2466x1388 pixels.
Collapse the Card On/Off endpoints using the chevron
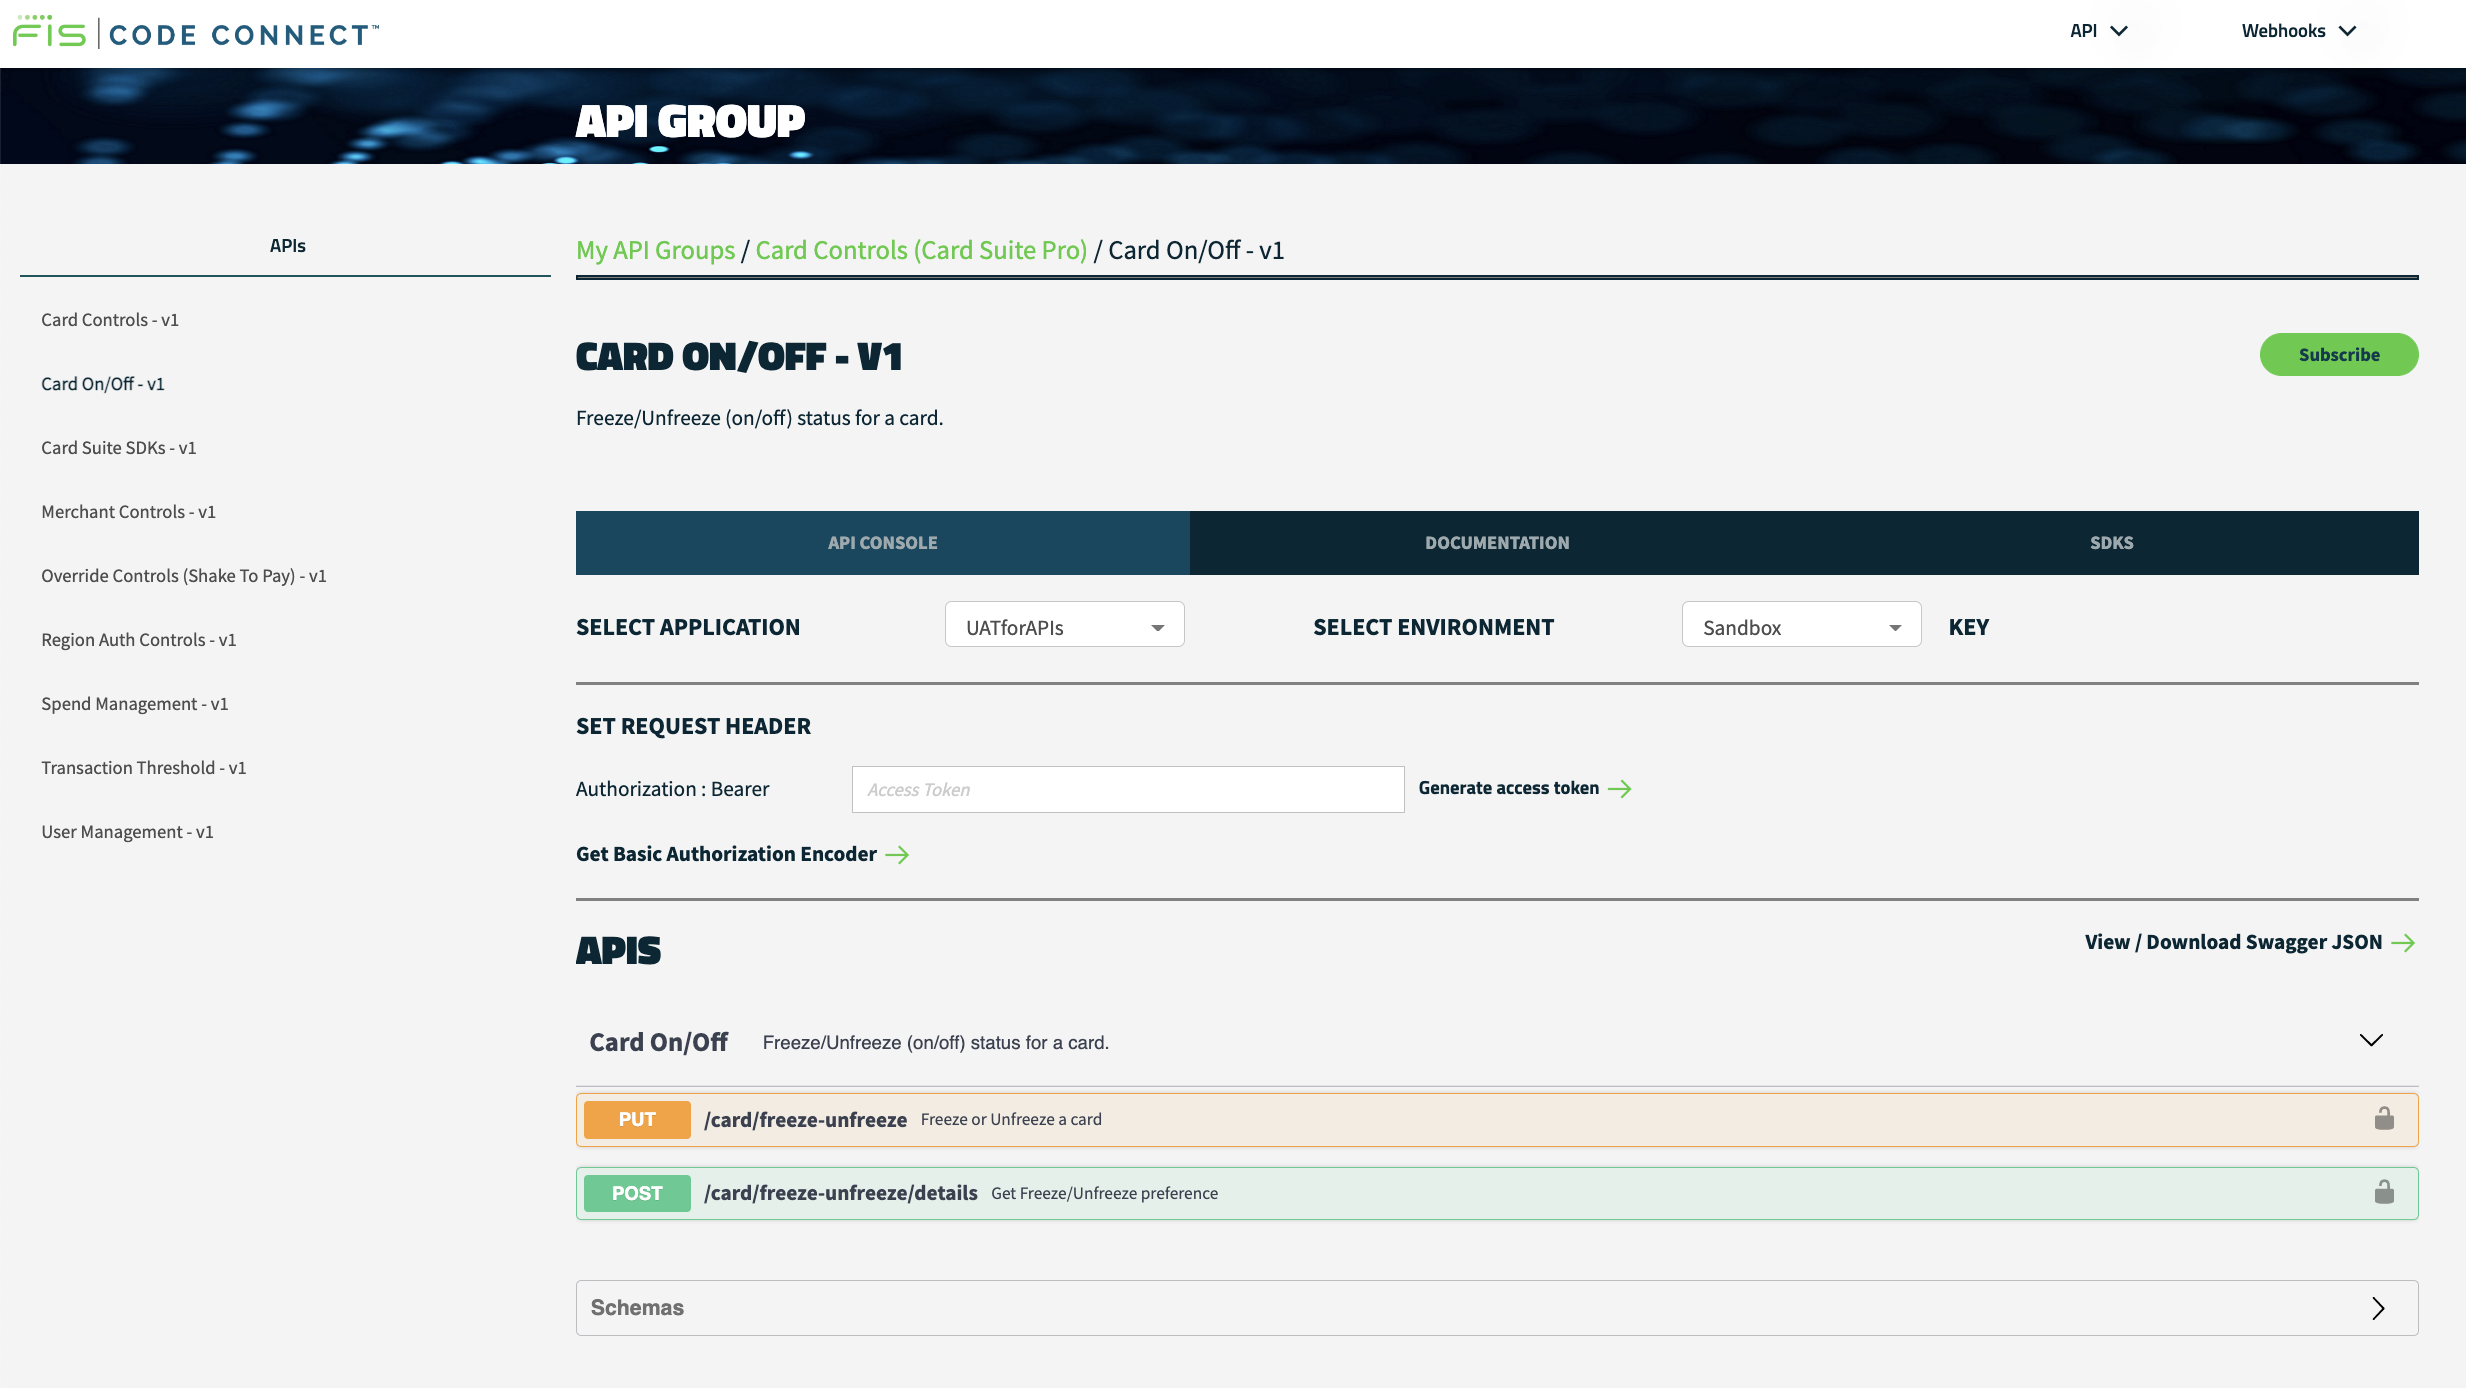tap(2371, 1040)
